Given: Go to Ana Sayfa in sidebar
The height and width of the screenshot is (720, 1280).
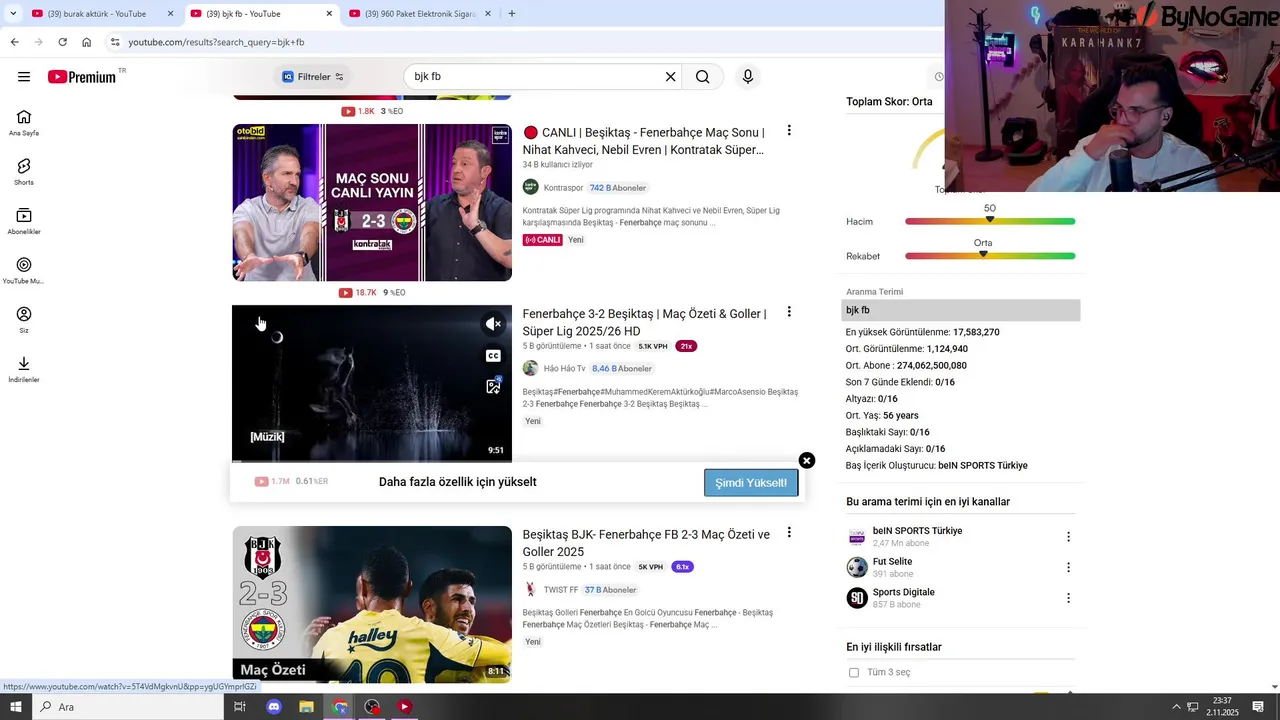Looking at the screenshot, I should (24, 123).
